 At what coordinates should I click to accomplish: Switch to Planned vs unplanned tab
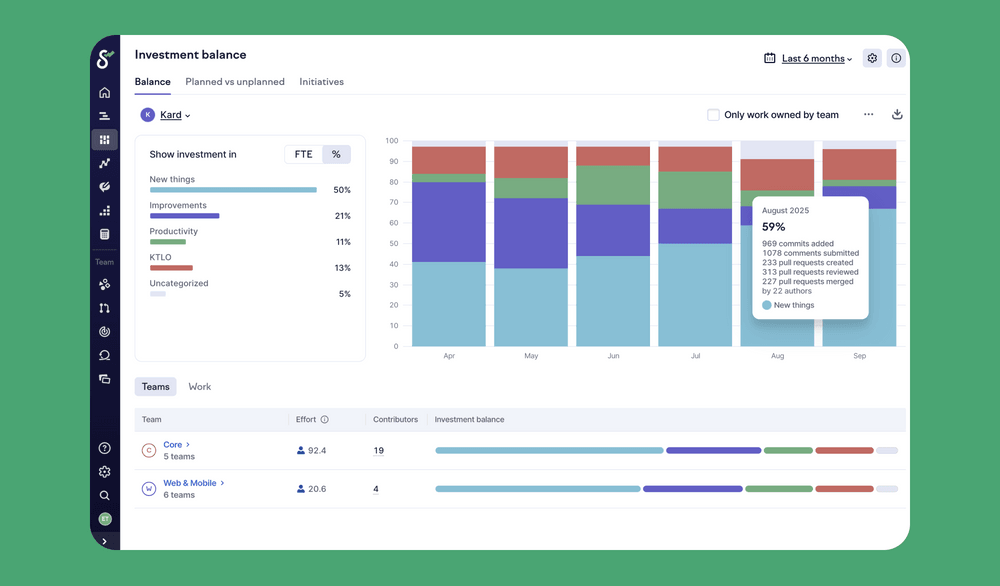pos(235,81)
